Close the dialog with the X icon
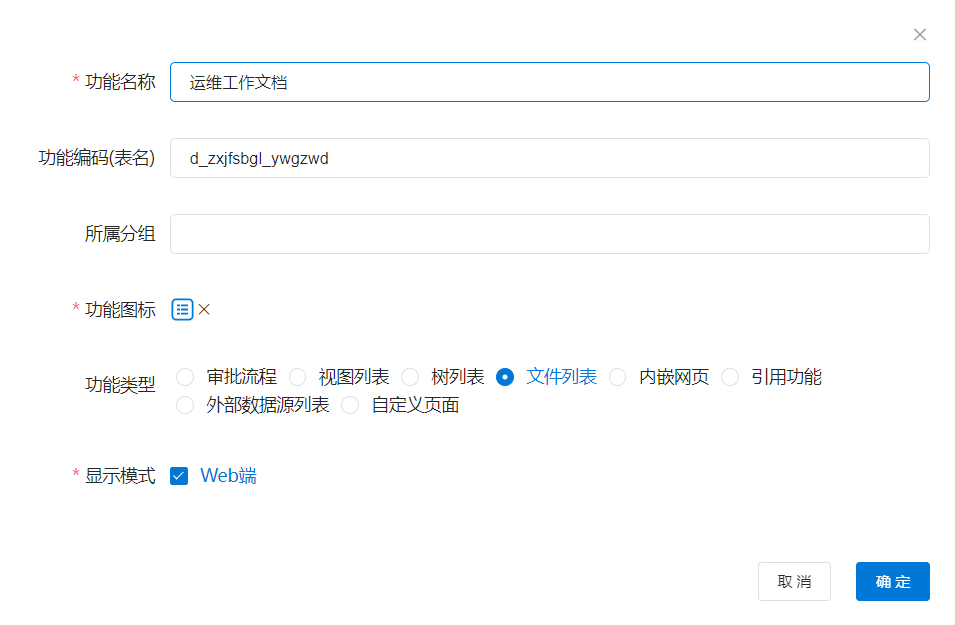Screen dimensions: 955x625 920,35
